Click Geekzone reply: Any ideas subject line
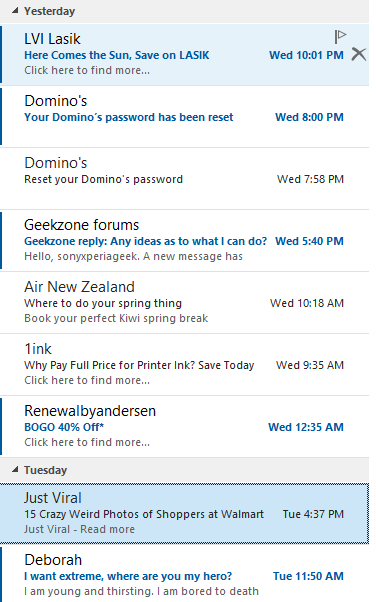 pos(145,241)
